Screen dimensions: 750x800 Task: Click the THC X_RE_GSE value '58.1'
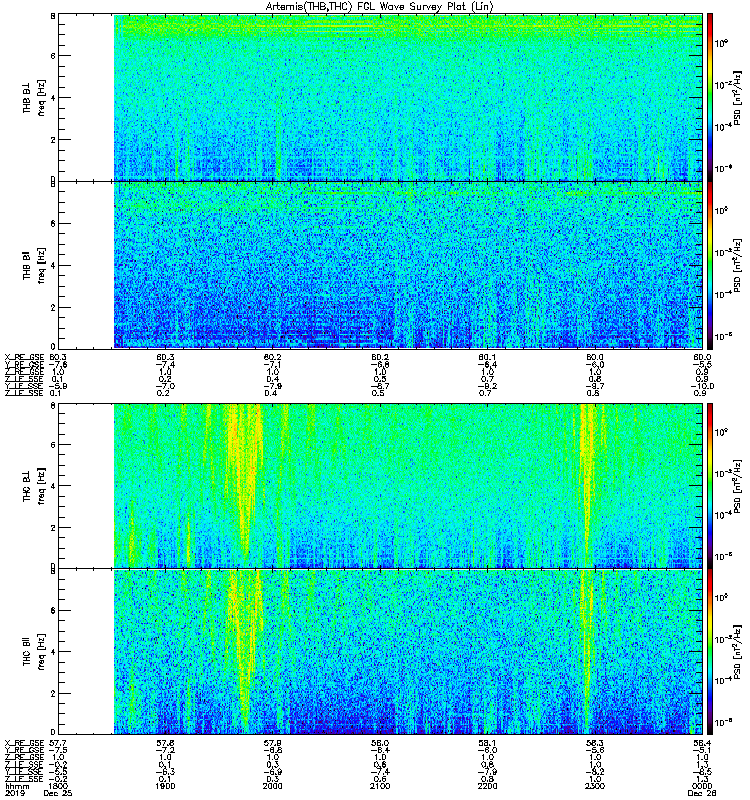pyautogui.click(x=487, y=743)
